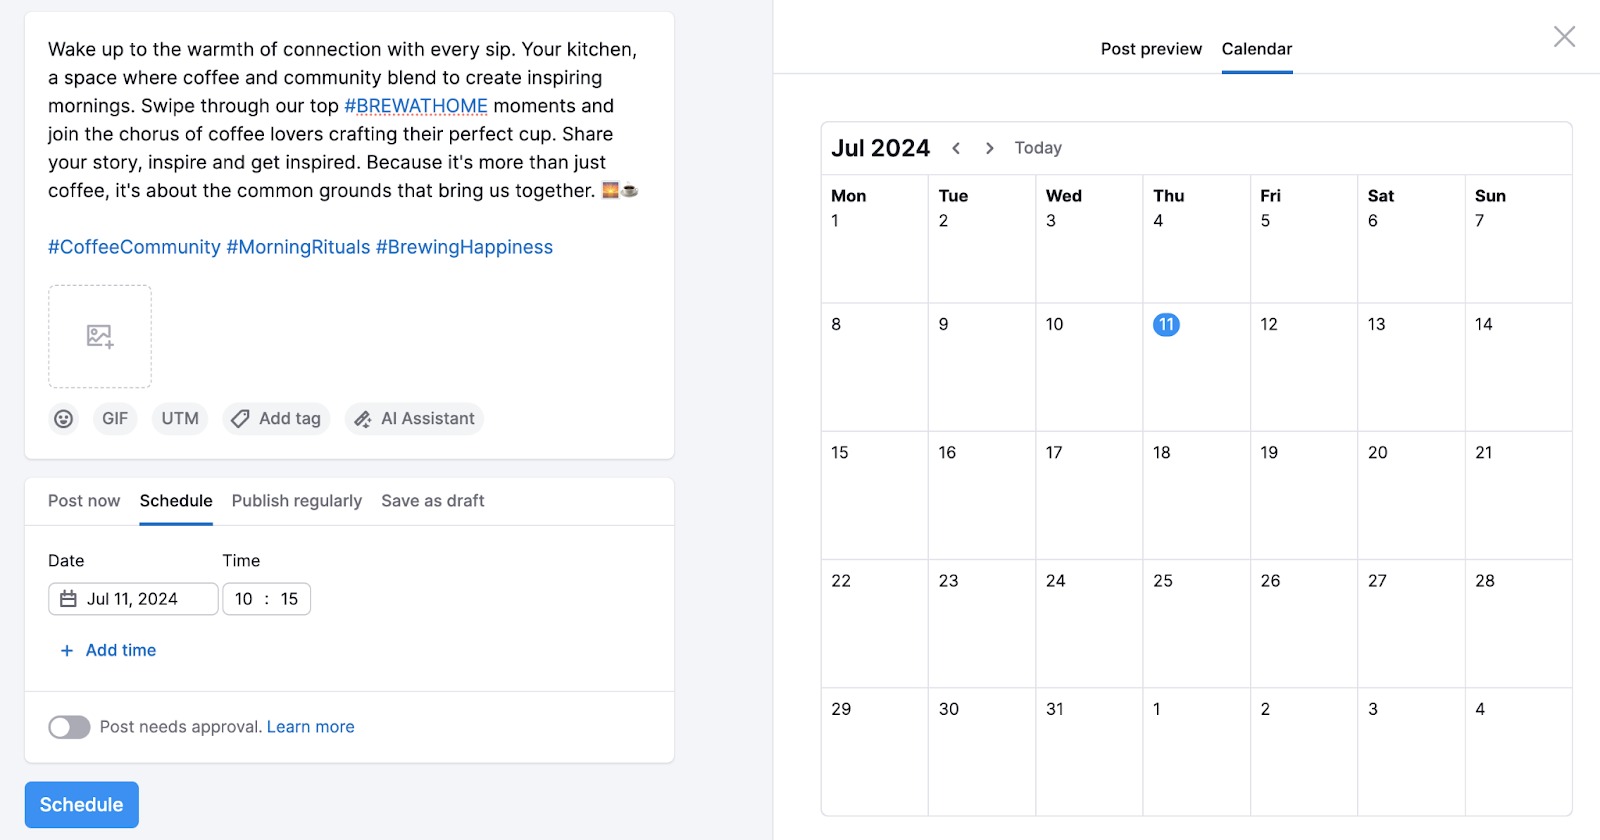This screenshot has height=840, width=1600.
Task: Select the Publish regularly tab
Action: 297,501
